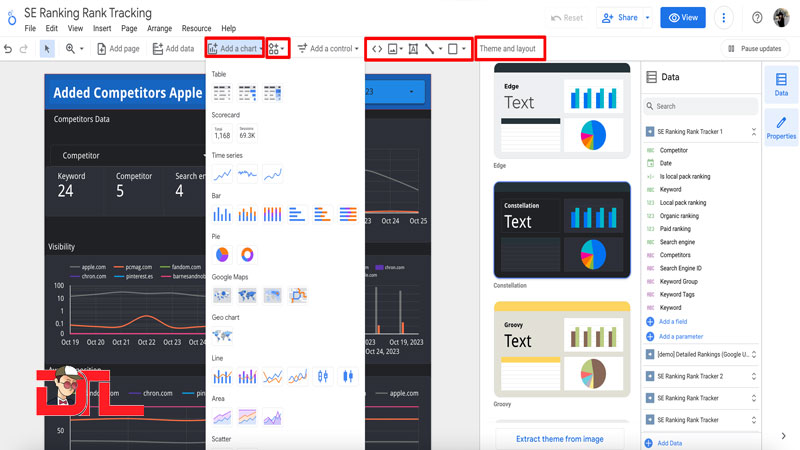
Task: Open the Add a control dropdown
Action: 327,48
